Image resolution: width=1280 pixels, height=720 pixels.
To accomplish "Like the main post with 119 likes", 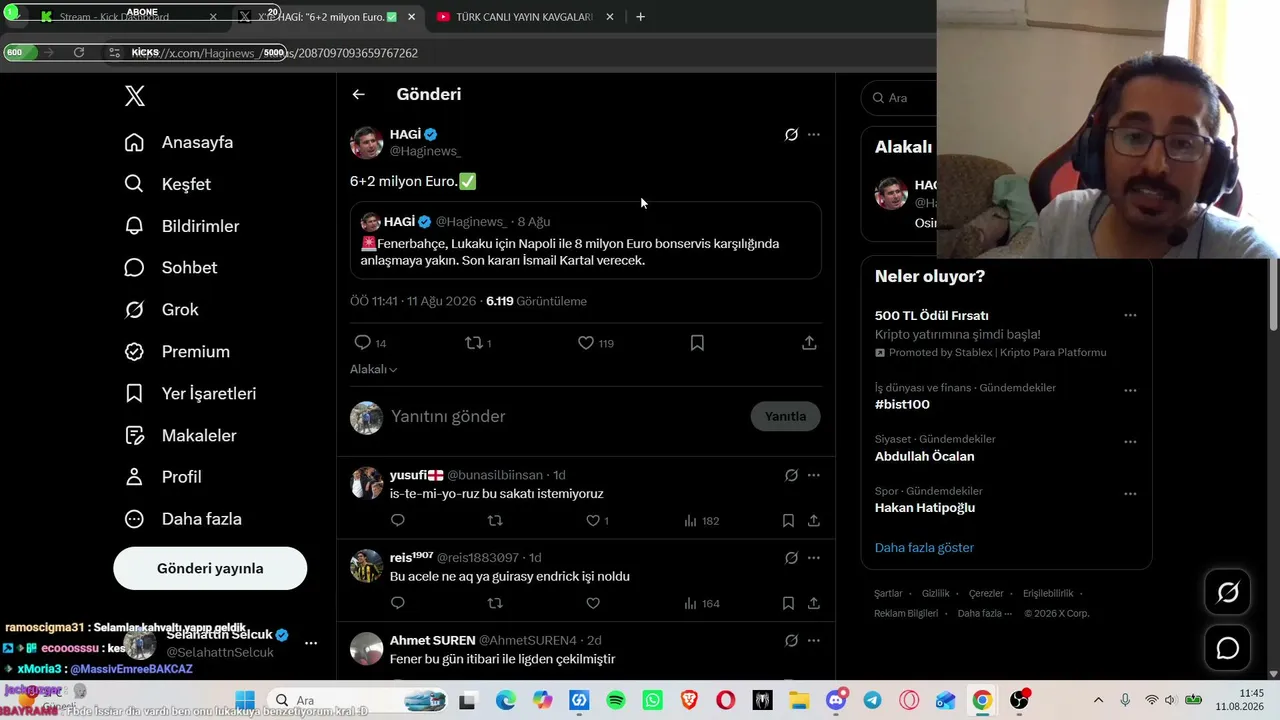I will 595,343.
